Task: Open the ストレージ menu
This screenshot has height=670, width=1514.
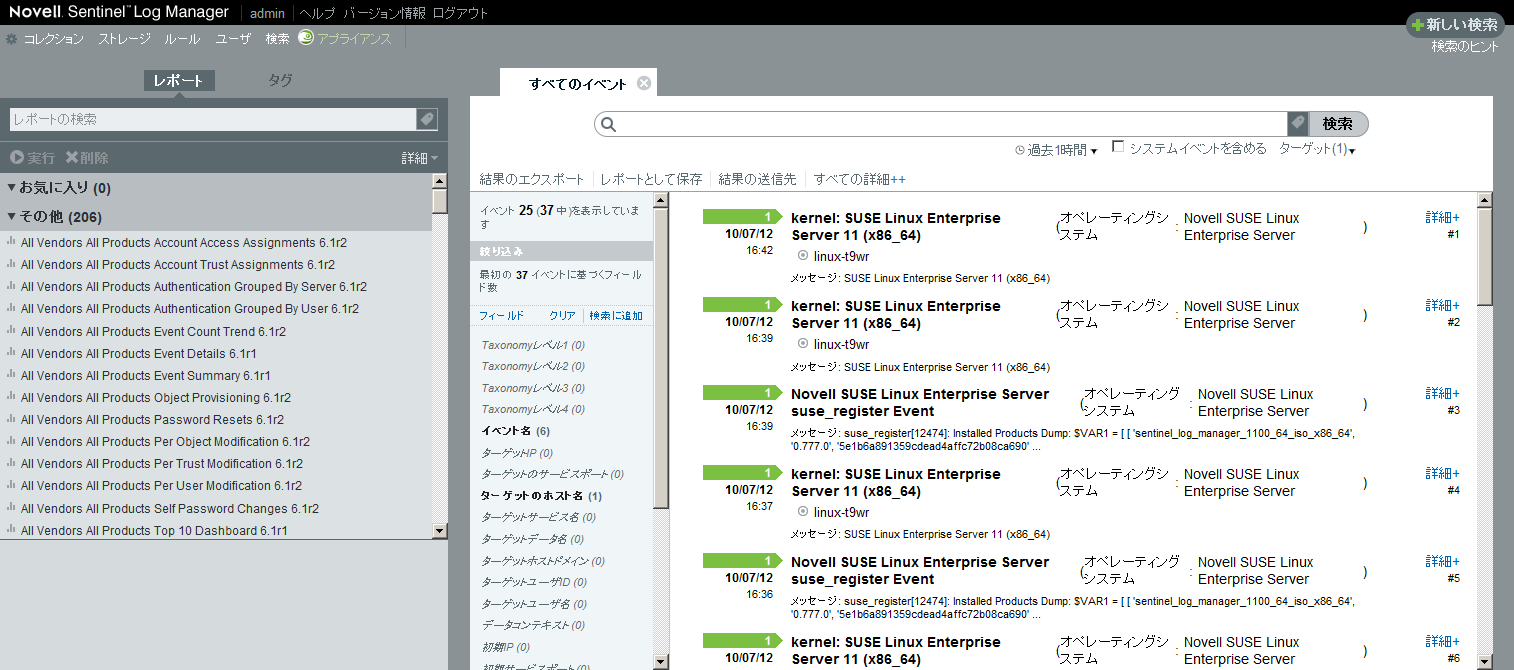Action: pos(124,39)
